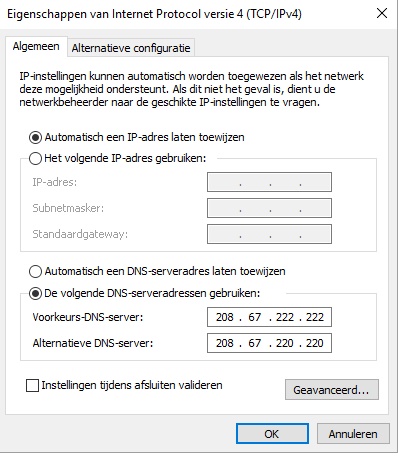Click the Alternatieve DNS-server address field
This screenshot has width=398, height=456.
pyautogui.click(x=269, y=343)
